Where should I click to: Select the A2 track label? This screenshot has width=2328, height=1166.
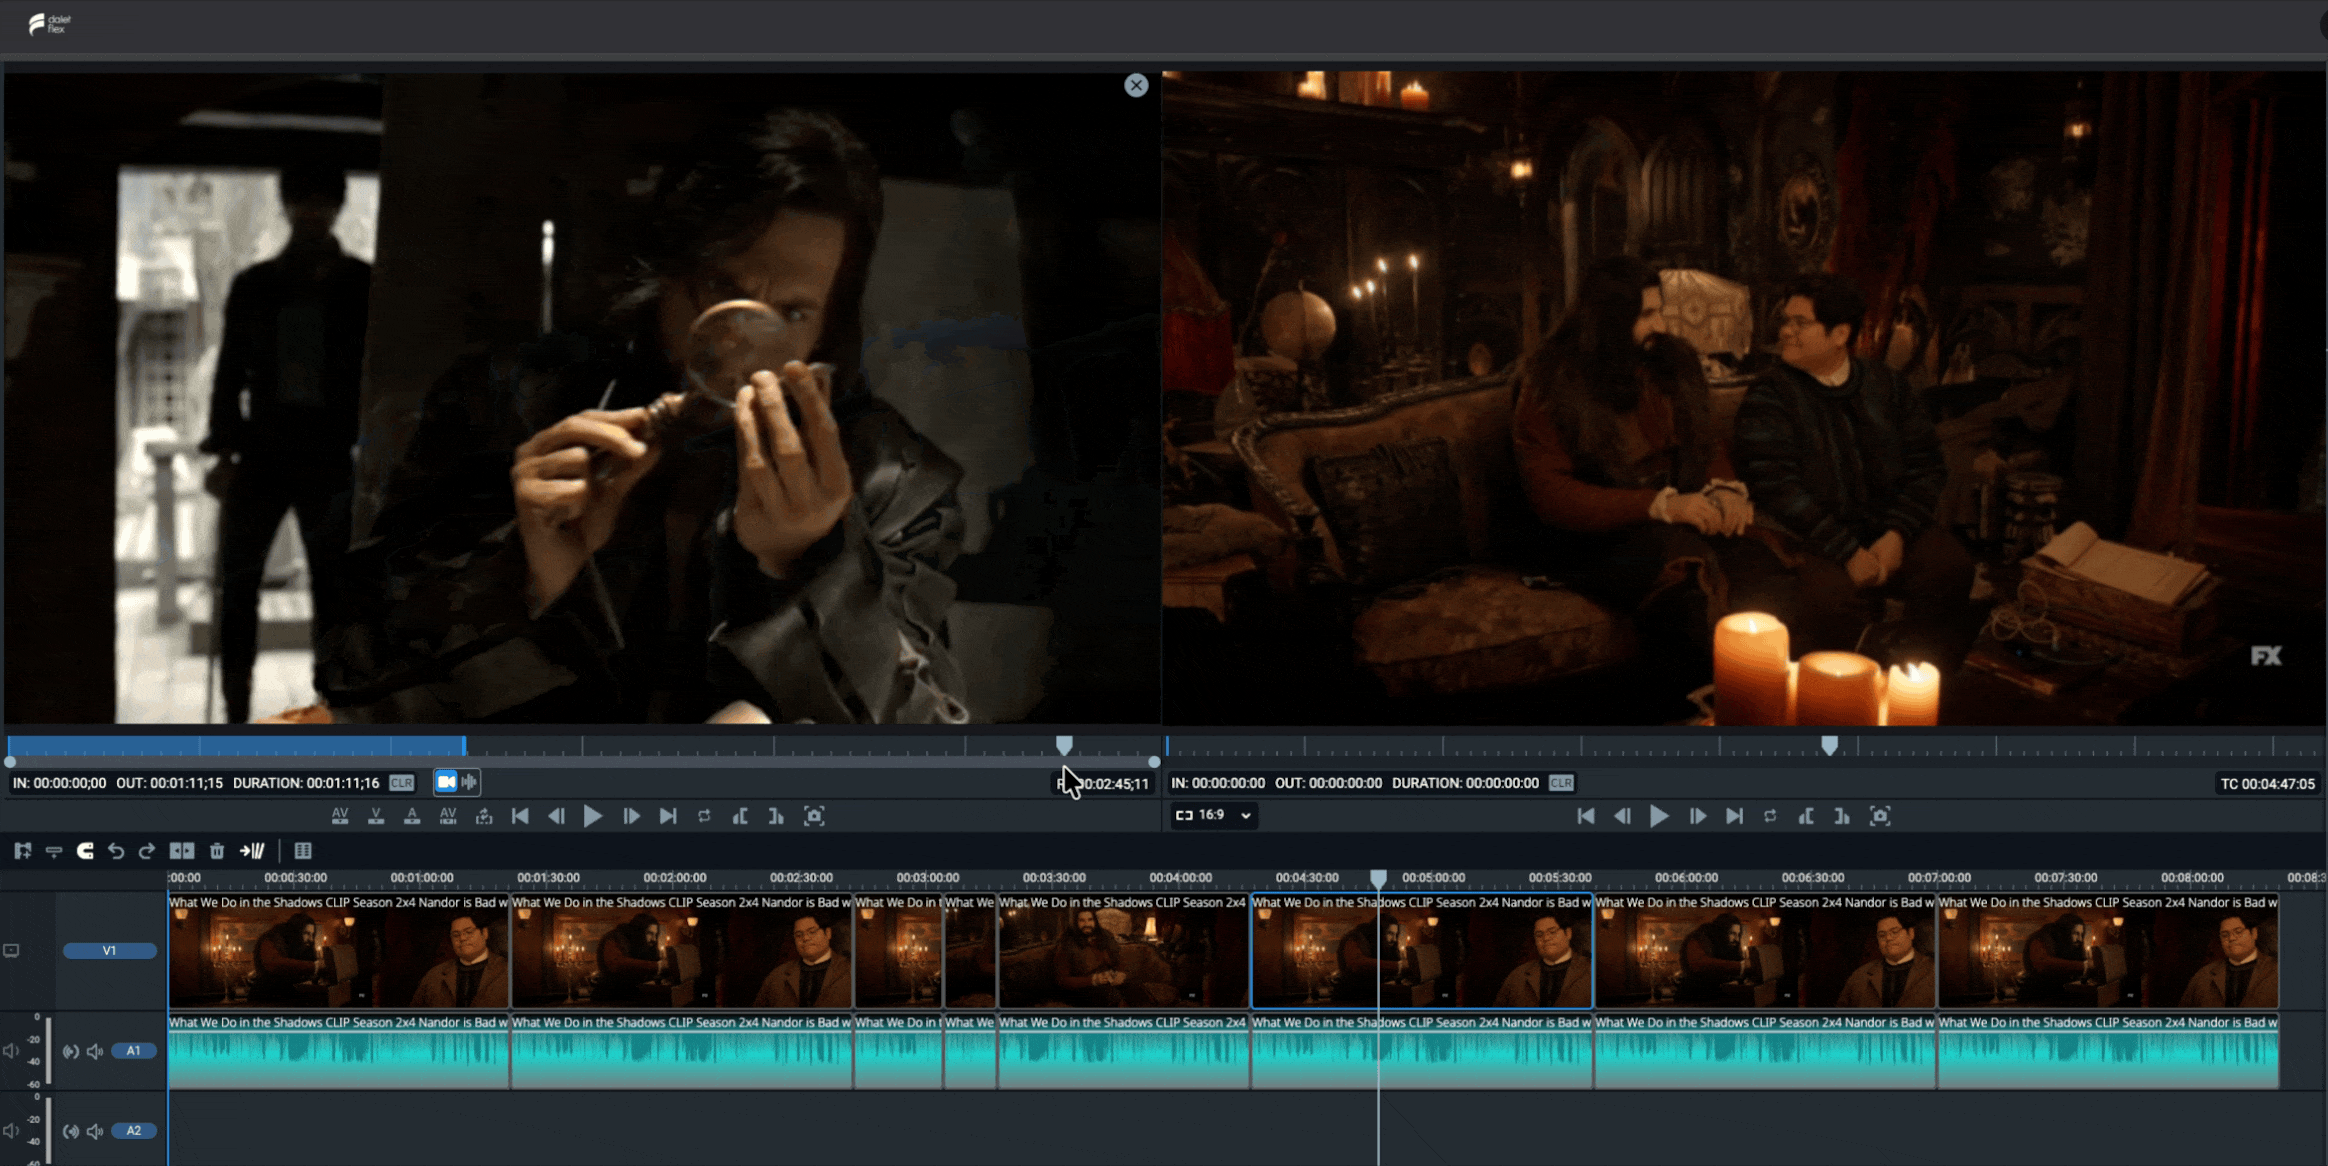133,1131
